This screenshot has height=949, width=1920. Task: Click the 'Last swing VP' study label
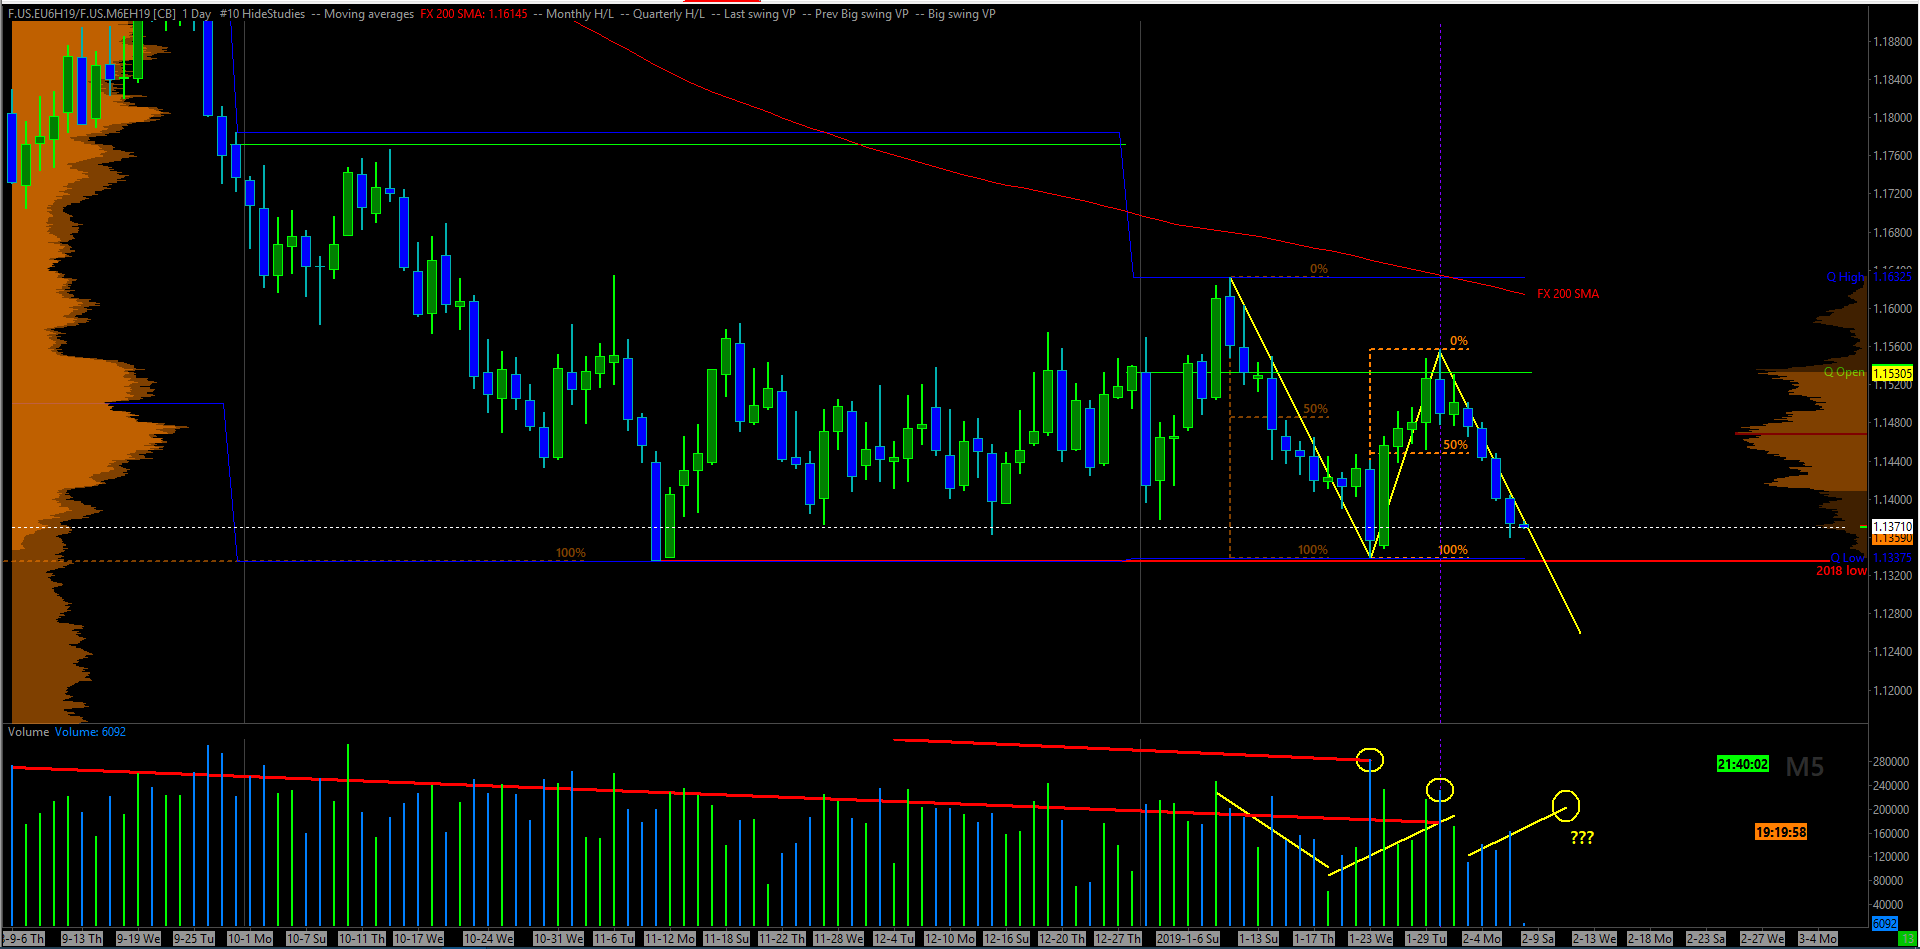click(760, 14)
